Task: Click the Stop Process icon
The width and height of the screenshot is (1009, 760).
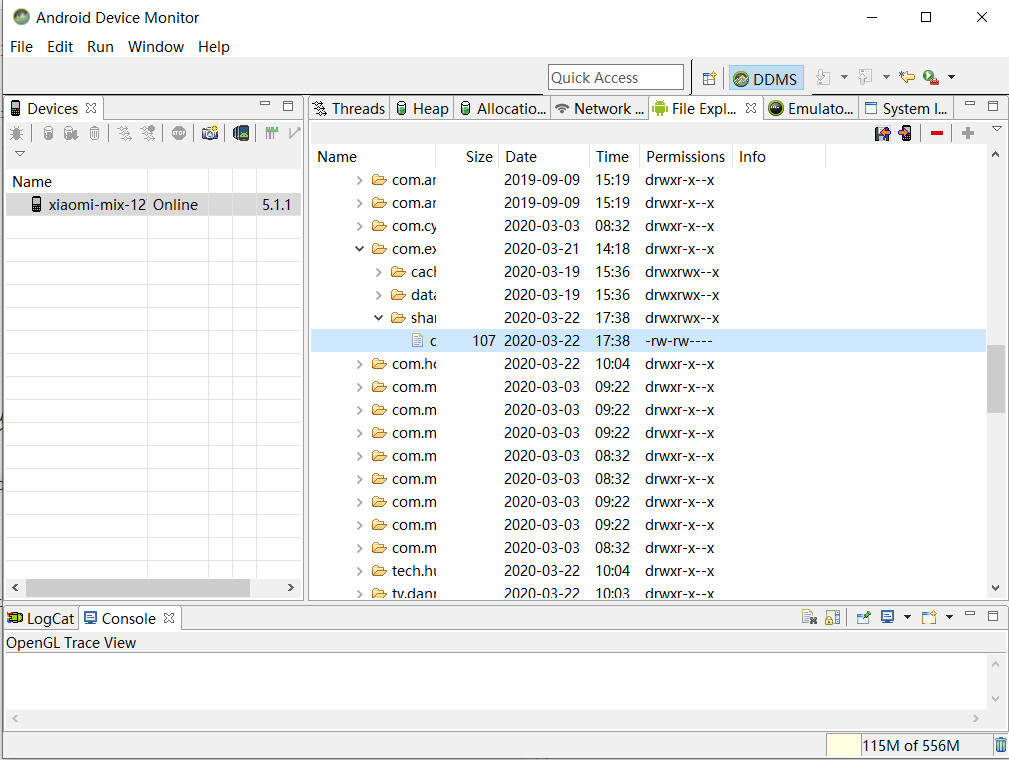Action: click(x=179, y=133)
